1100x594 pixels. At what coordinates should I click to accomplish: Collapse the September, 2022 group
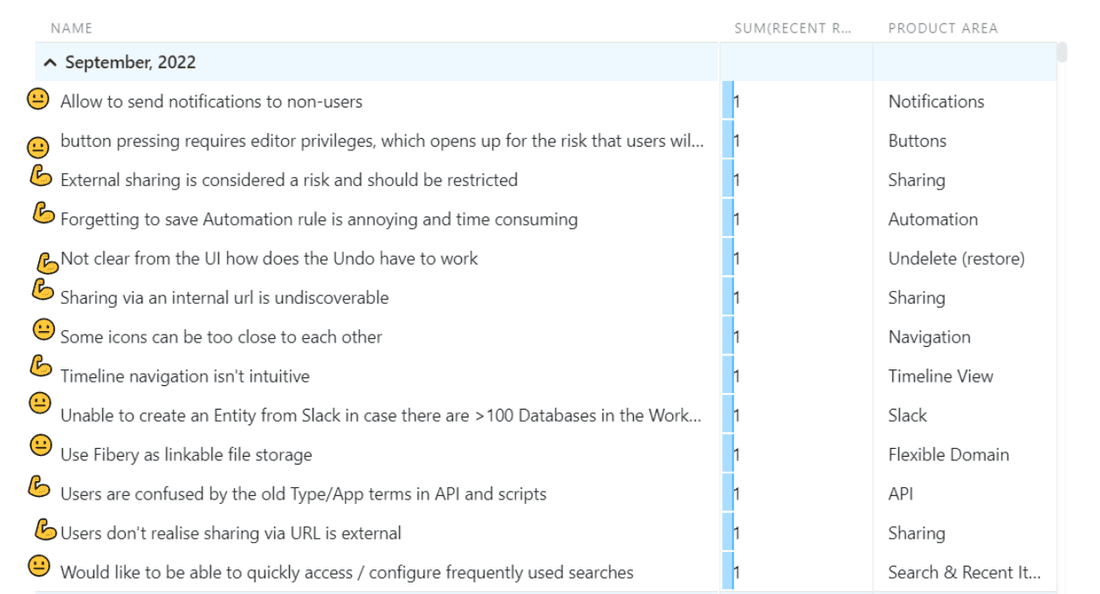coord(50,63)
